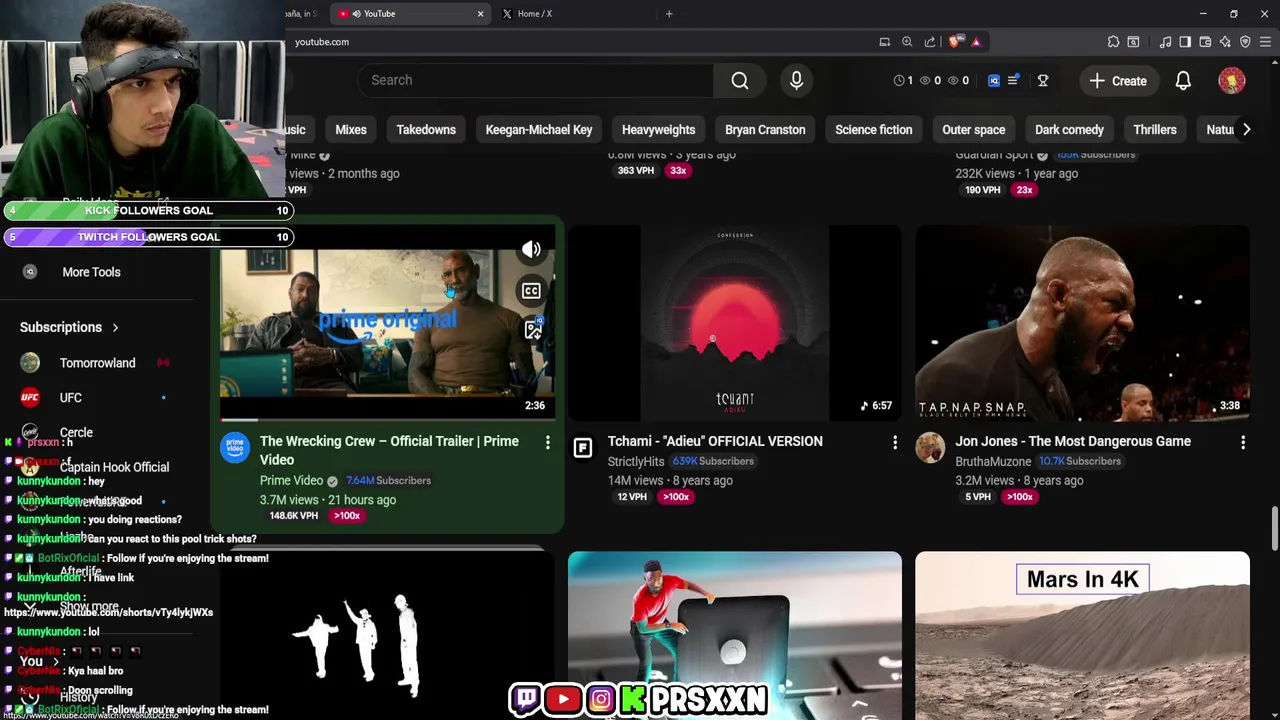Select the Mixes filter chip

point(351,130)
